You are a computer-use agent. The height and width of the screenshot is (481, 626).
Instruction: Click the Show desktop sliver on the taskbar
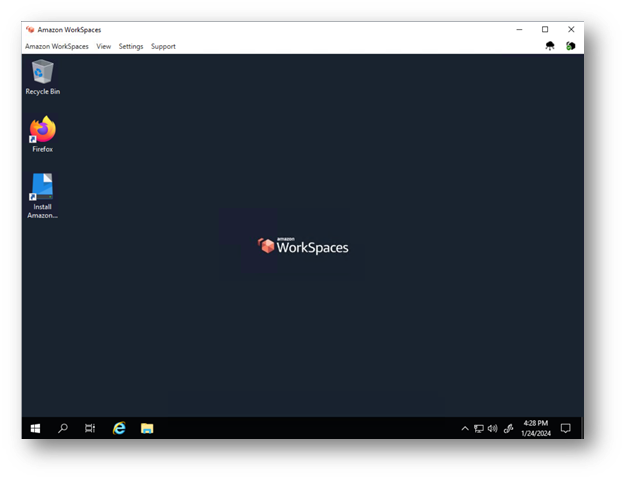pos(582,428)
